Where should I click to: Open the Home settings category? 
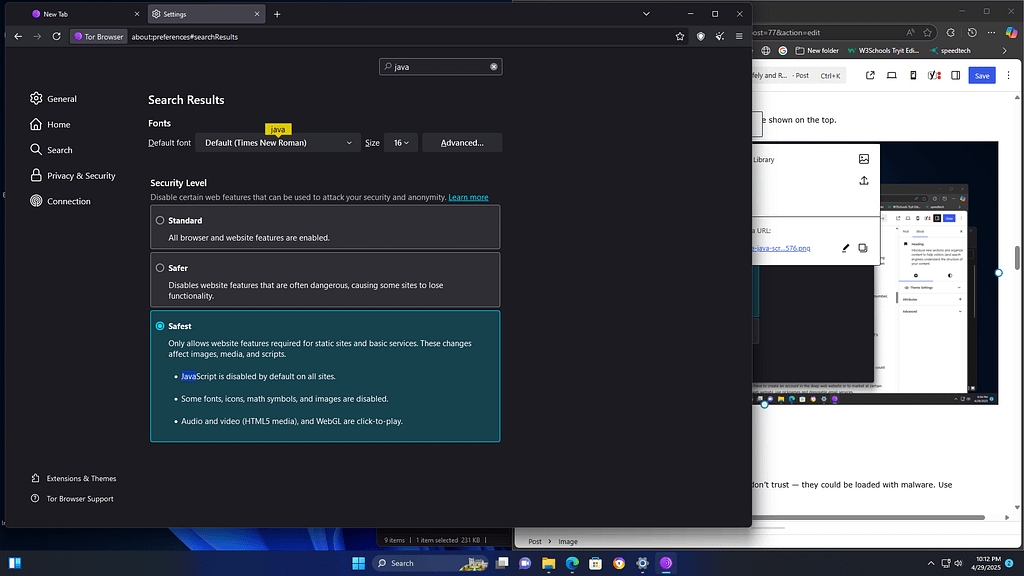[50, 124]
